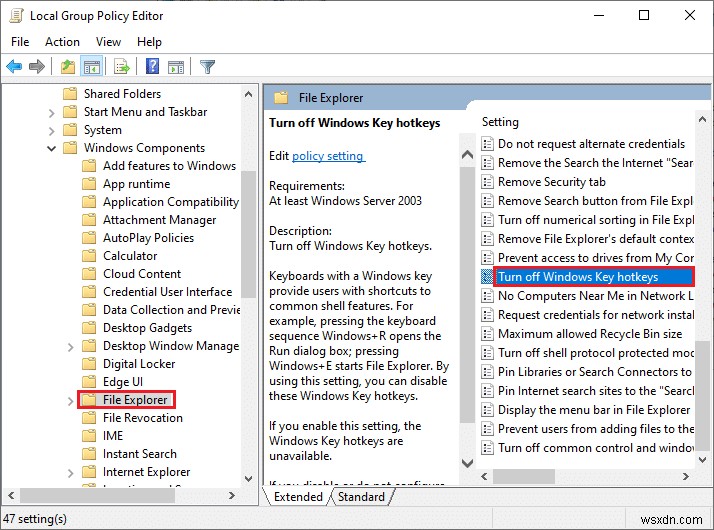
Task: Click the Back arrow toolbar icon
Action: point(14,67)
